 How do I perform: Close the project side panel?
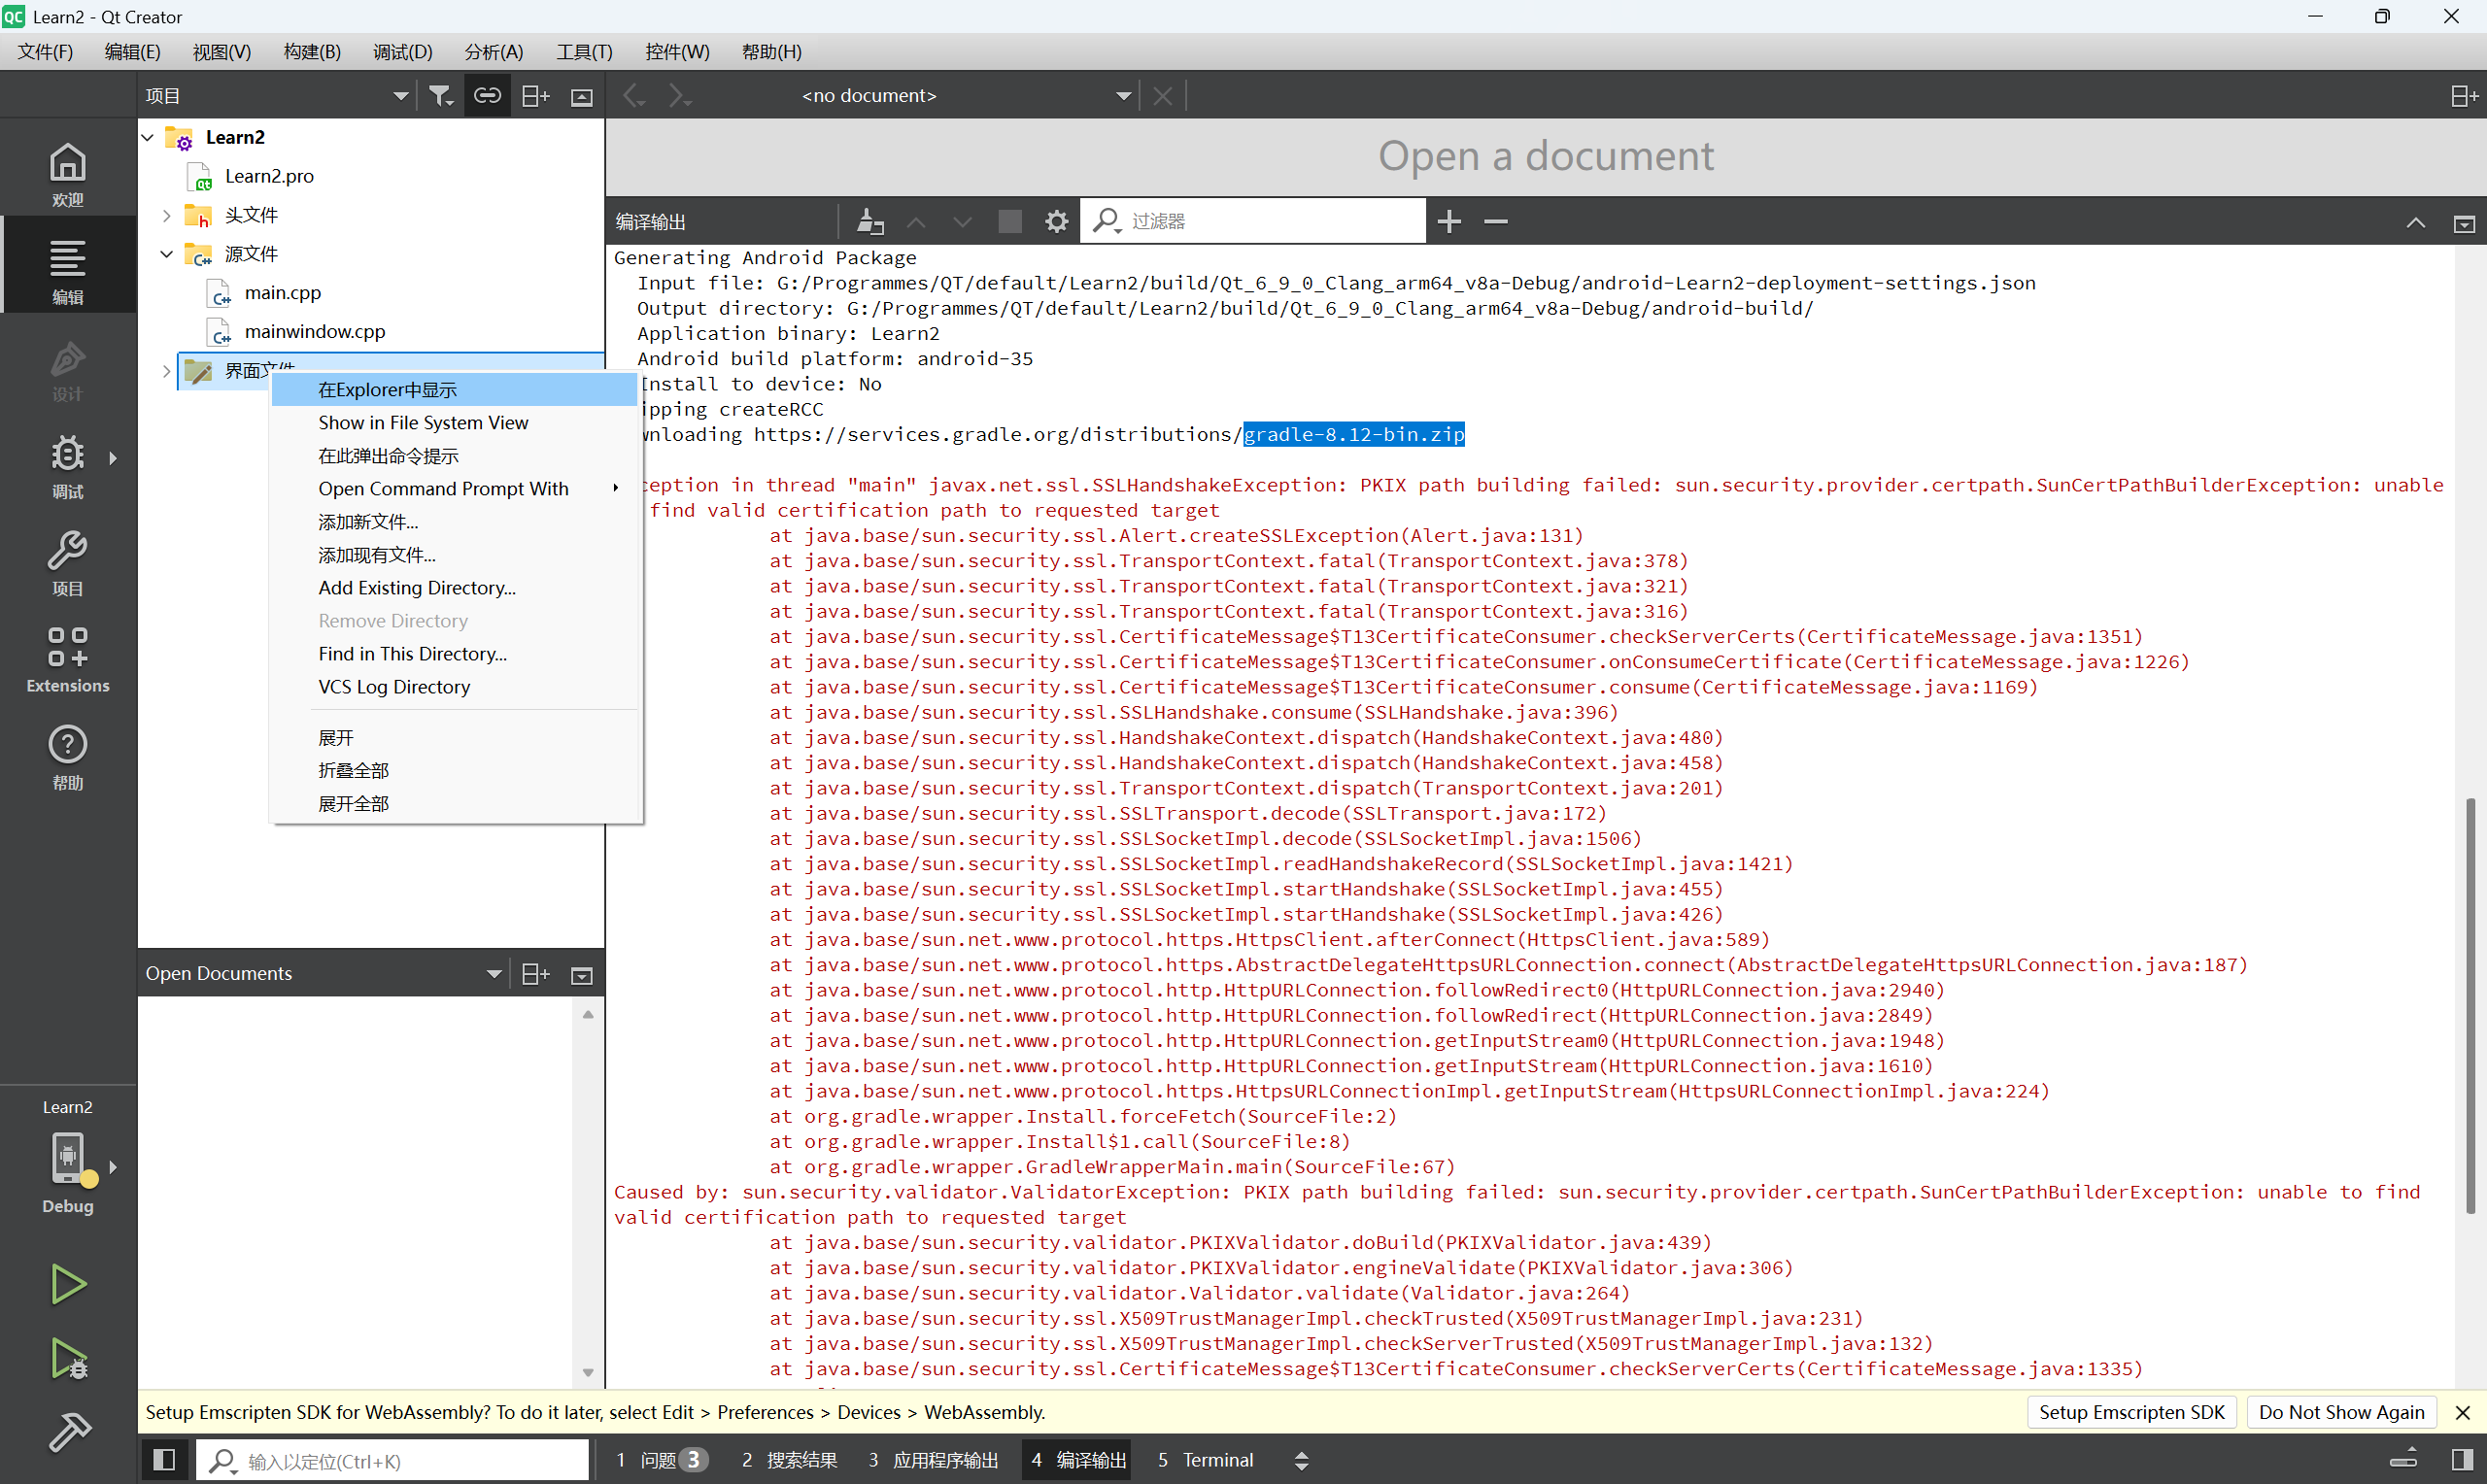tap(582, 96)
